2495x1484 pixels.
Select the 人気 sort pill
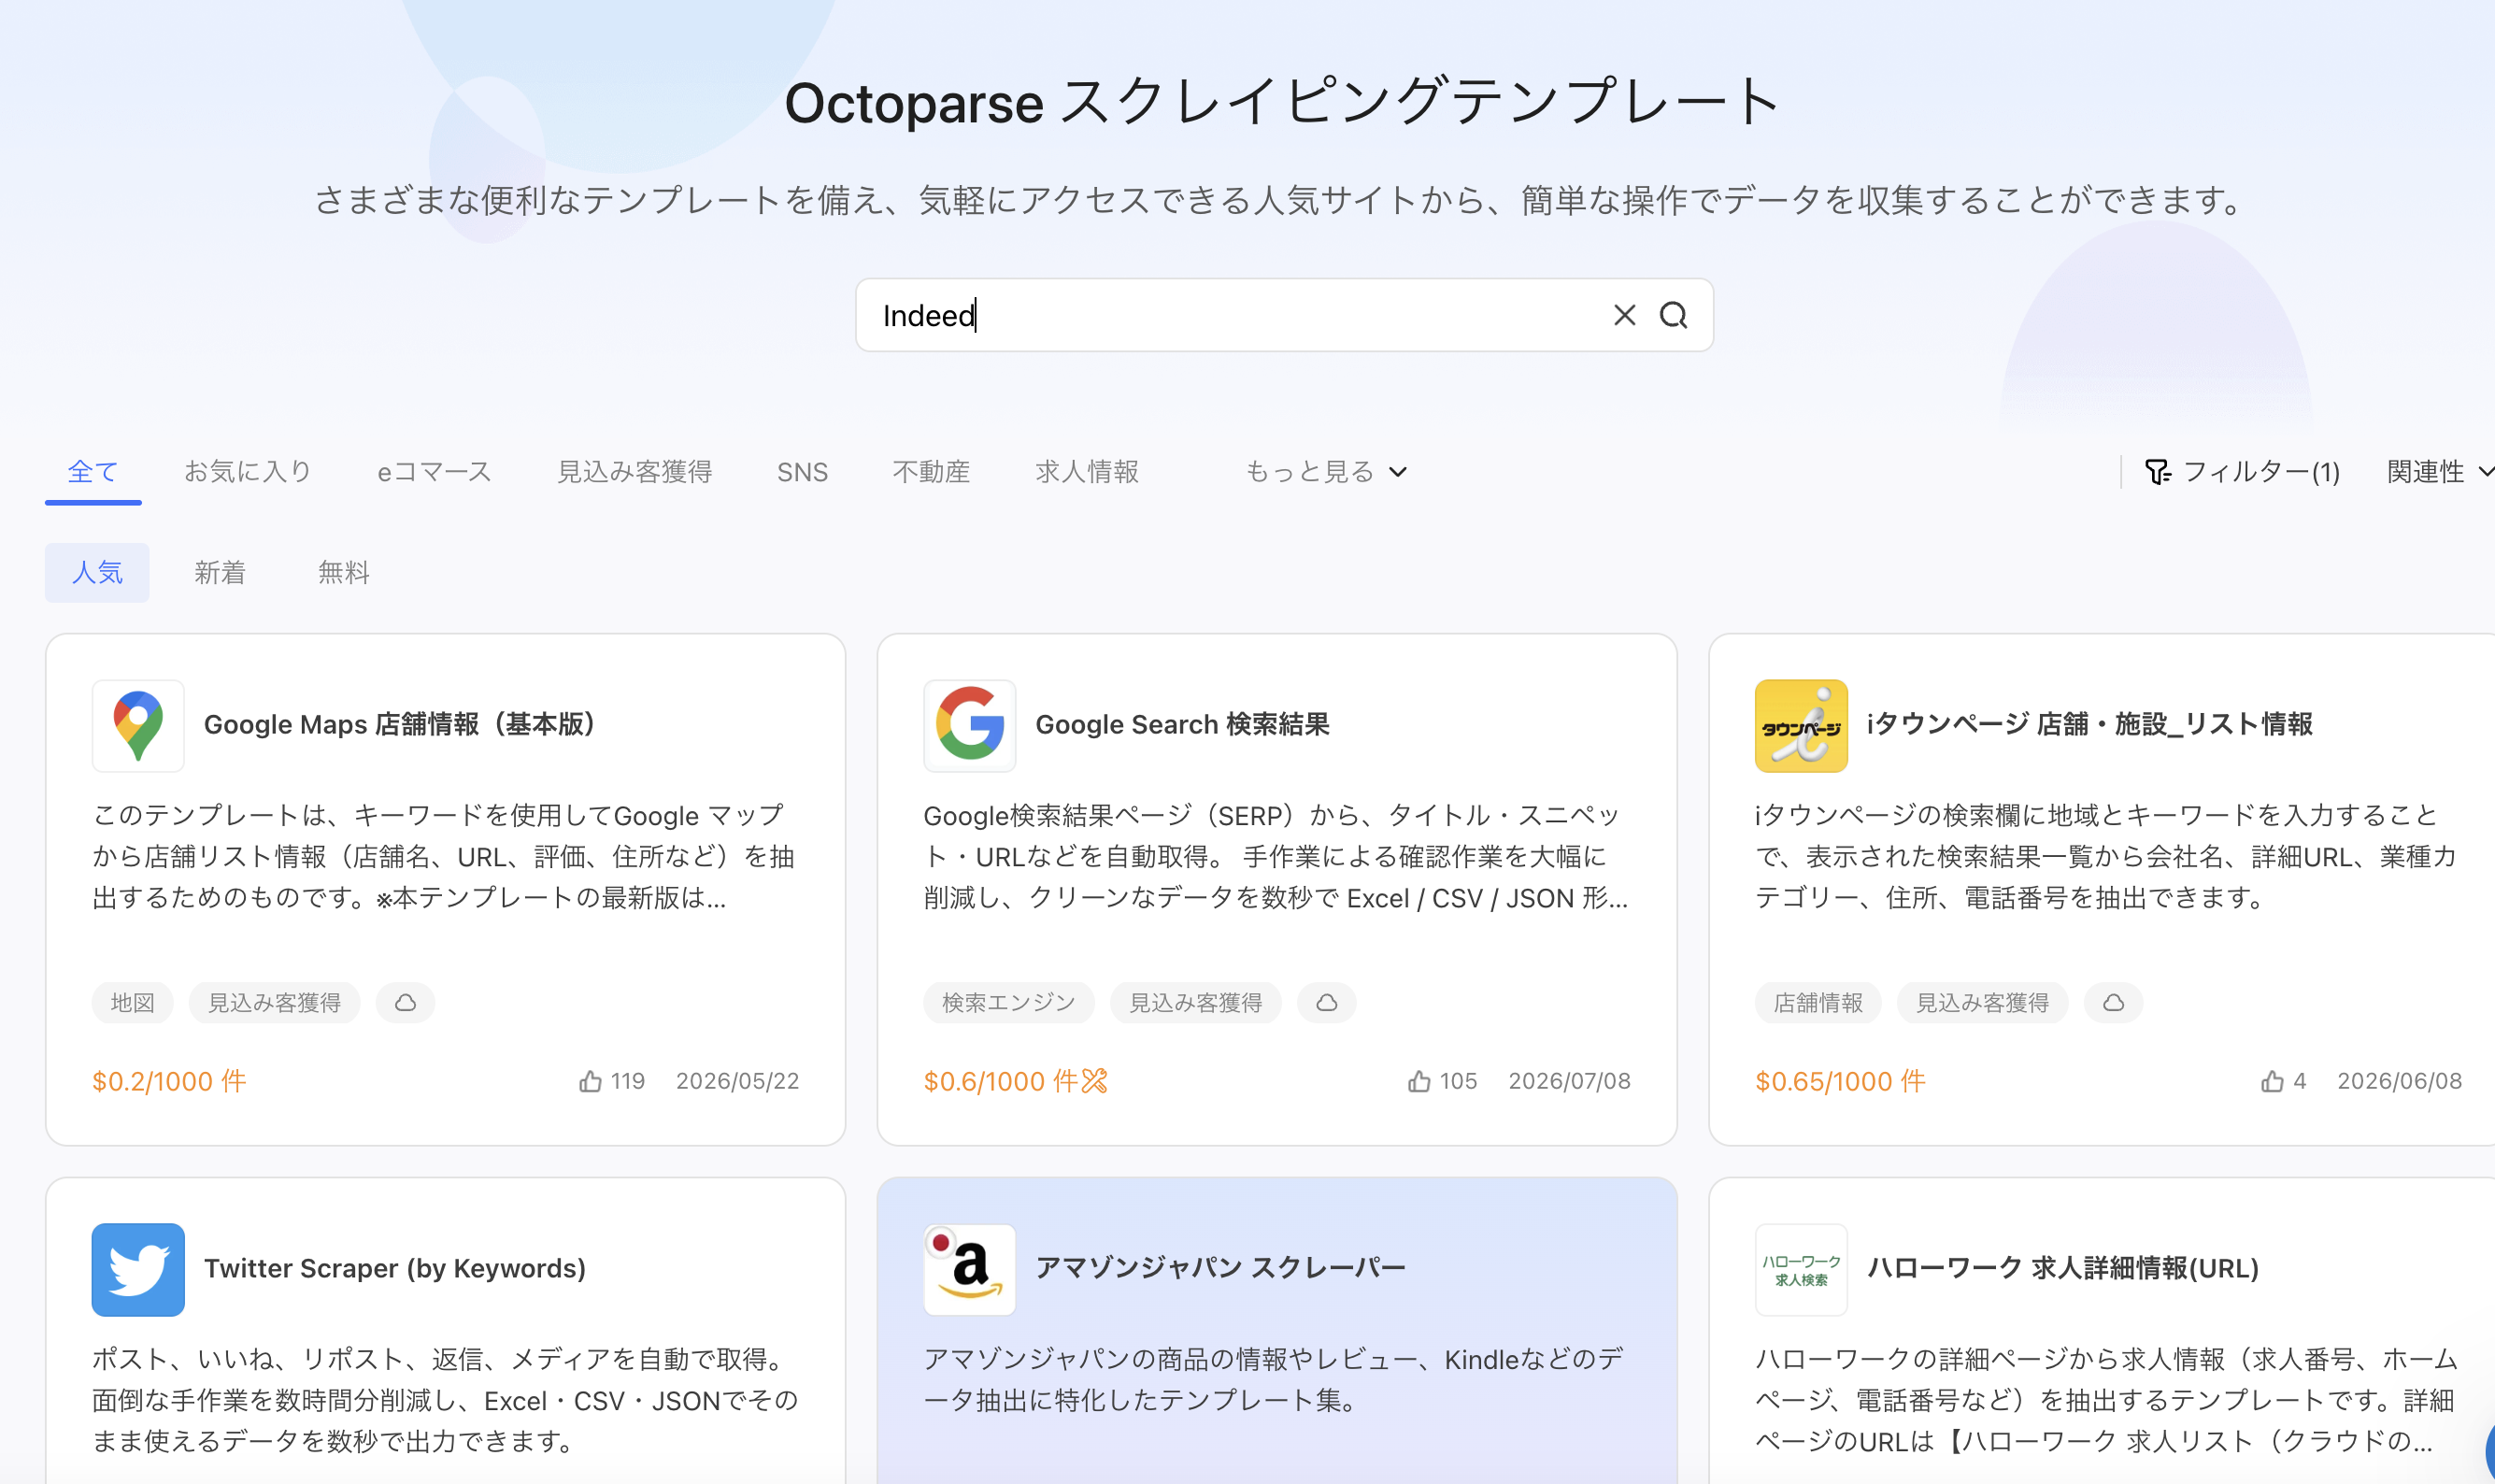(x=97, y=572)
